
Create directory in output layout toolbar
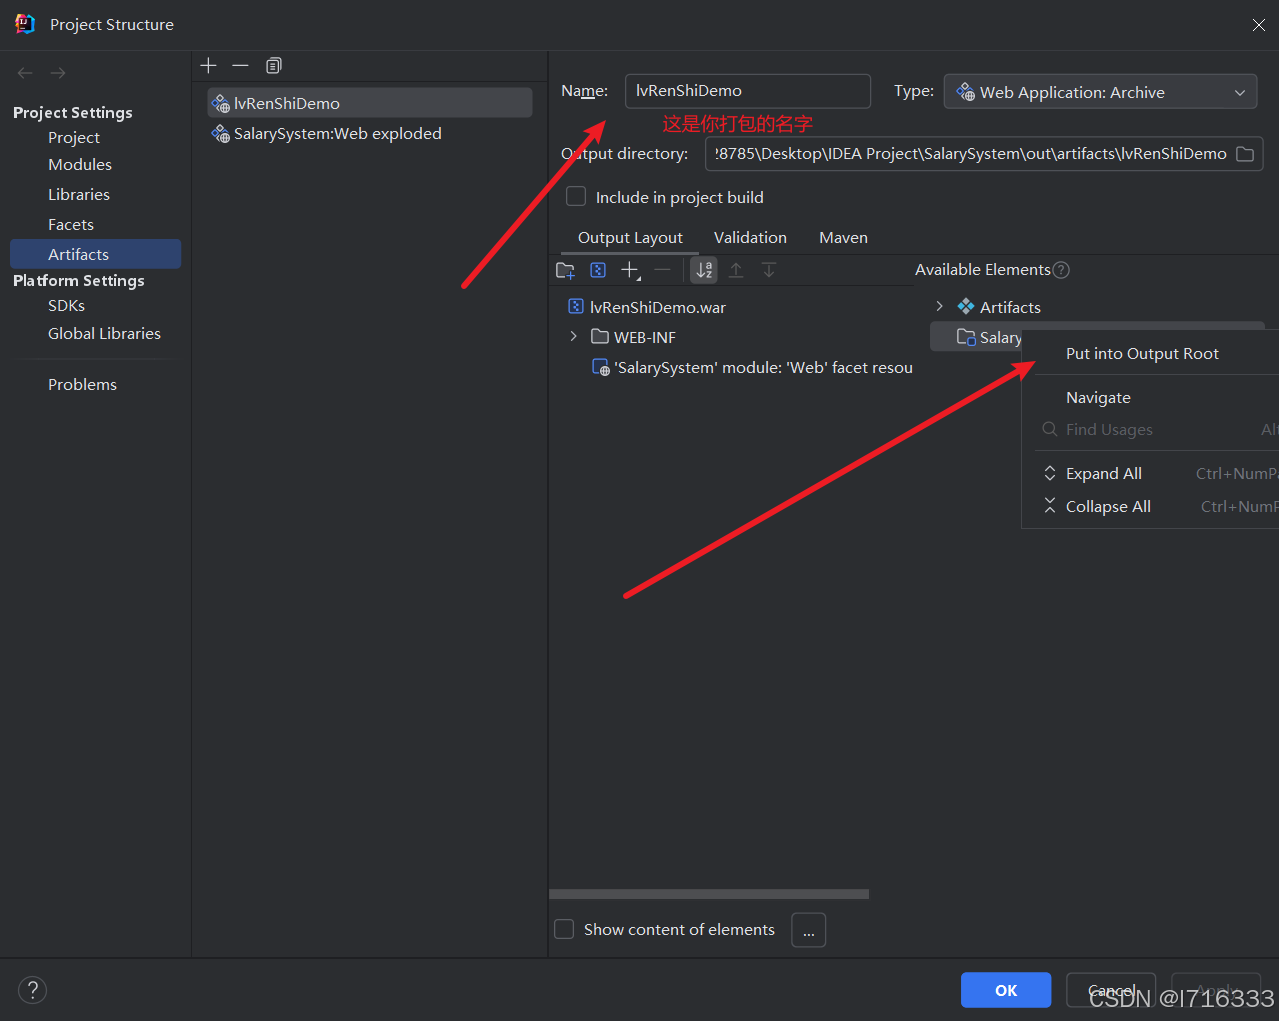565,270
